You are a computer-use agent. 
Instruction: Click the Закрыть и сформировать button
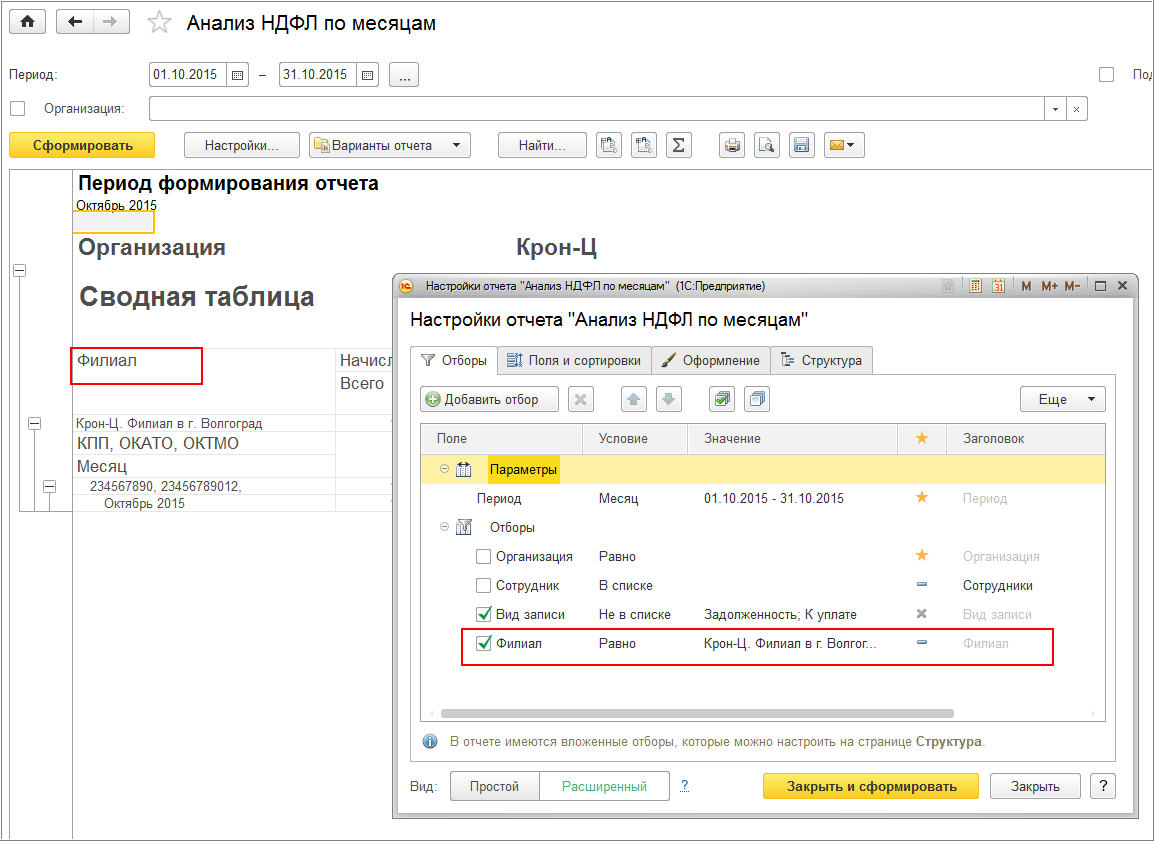click(x=870, y=786)
